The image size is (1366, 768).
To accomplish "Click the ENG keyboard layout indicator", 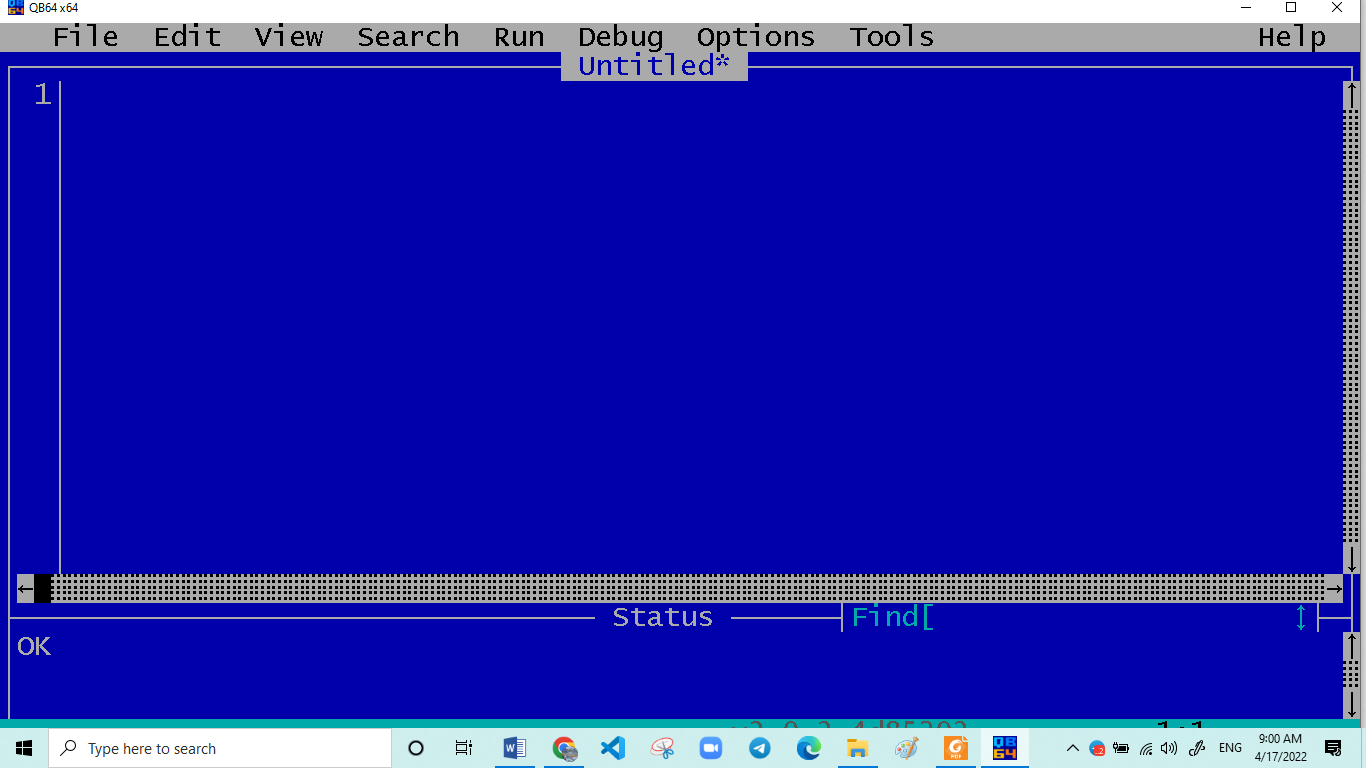I will click(x=1230, y=747).
